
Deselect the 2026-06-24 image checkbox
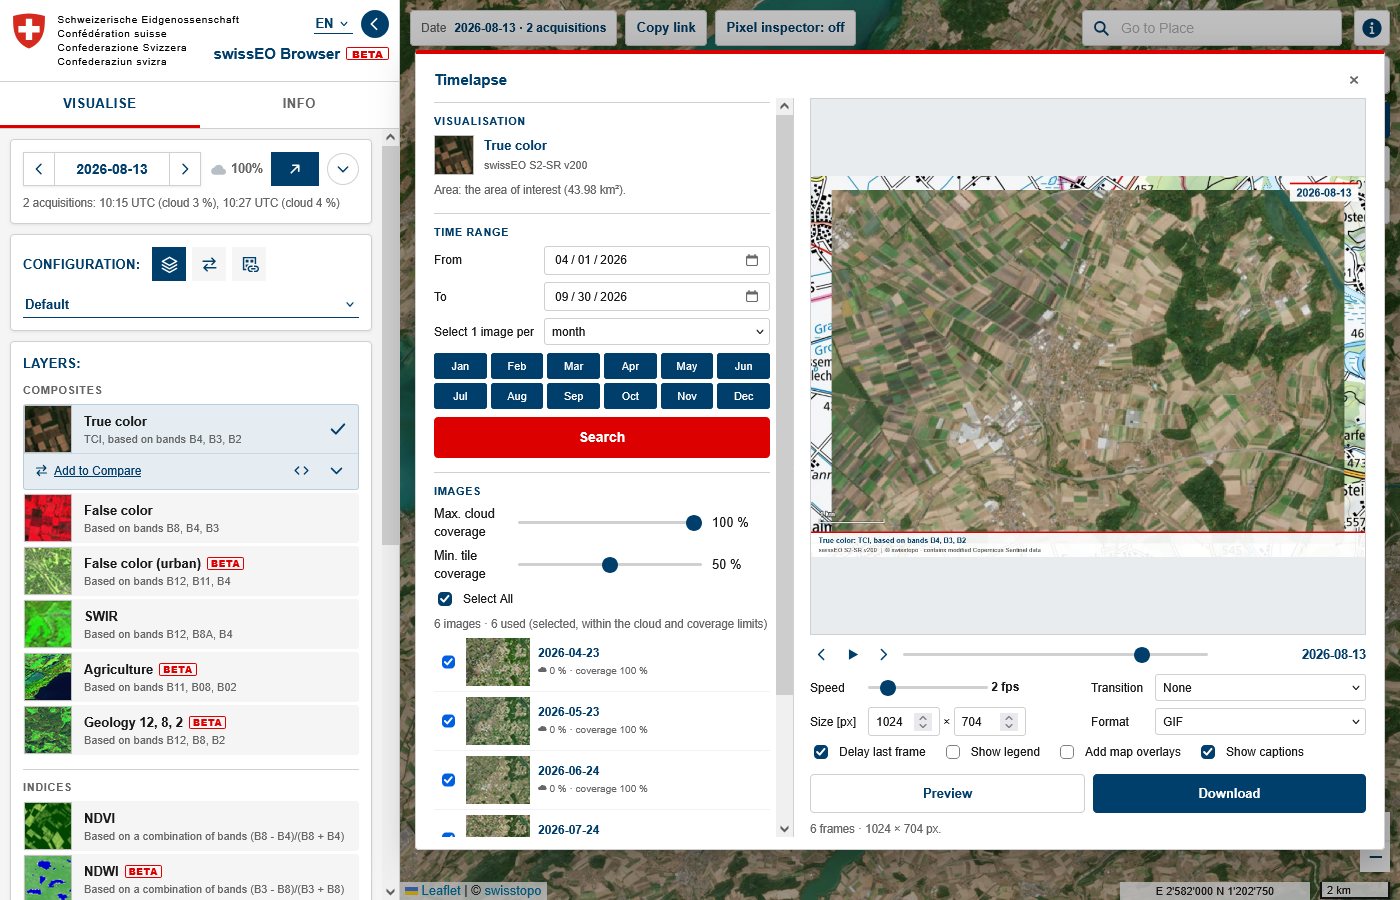click(448, 780)
